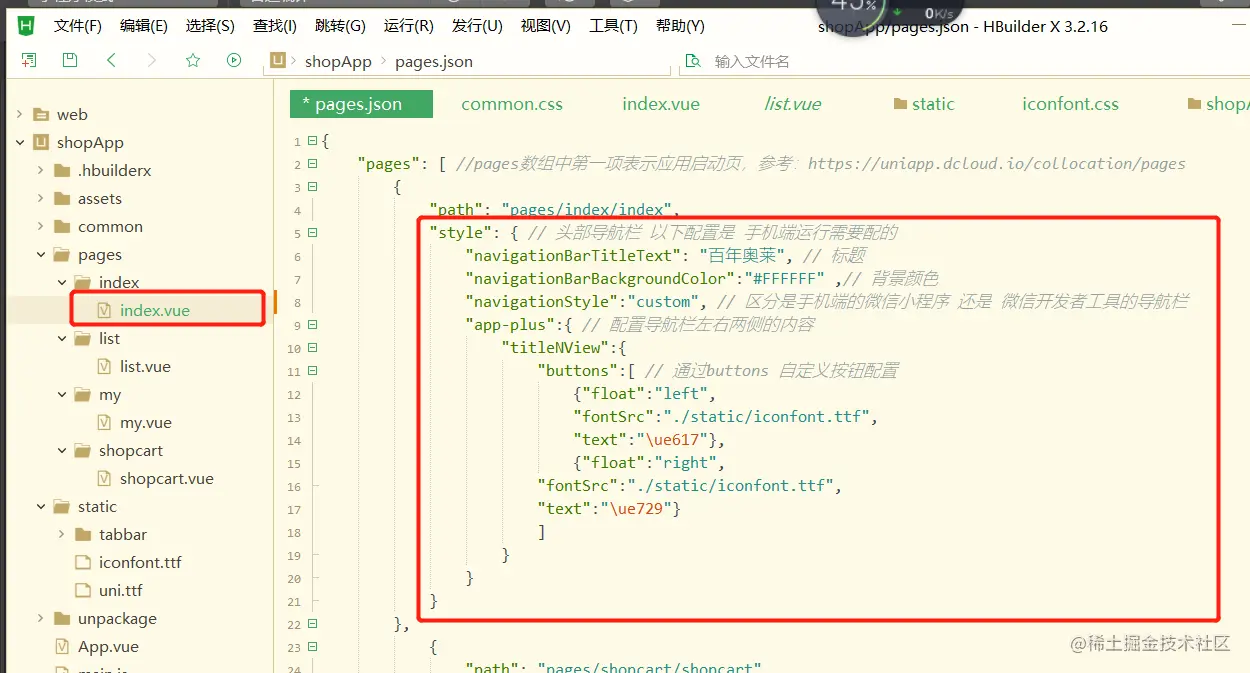
Task: Click the tabbar folder icon in tree
Action: [x=83, y=534]
